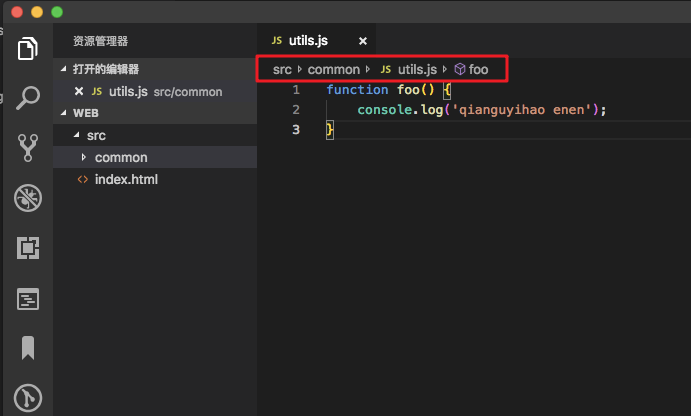Open the Explorer view in activity bar
The height and width of the screenshot is (416, 691).
pyautogui.click(x=27, y=48)
